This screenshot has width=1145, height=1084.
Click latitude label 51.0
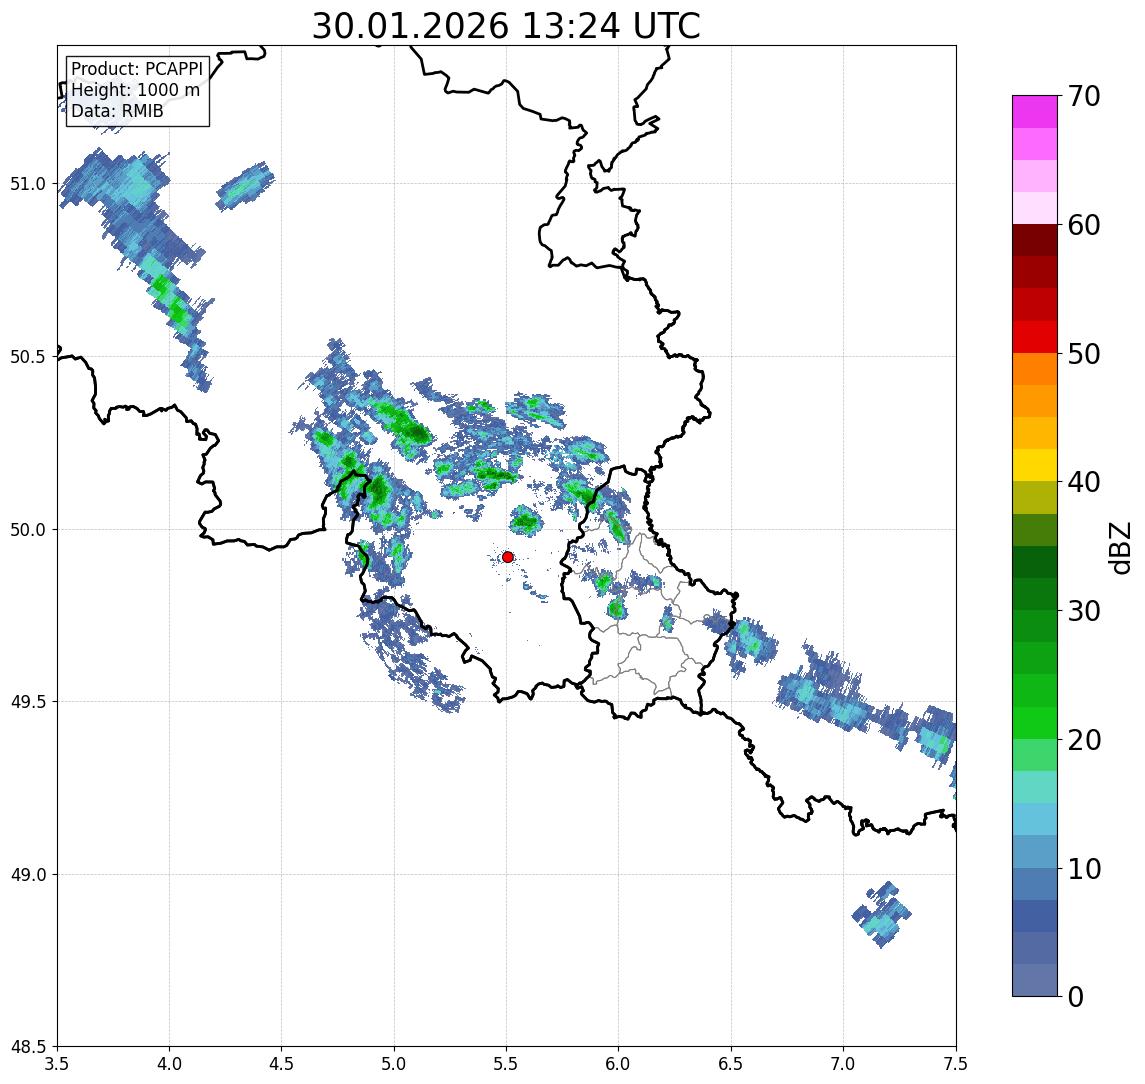pos(27,184)
